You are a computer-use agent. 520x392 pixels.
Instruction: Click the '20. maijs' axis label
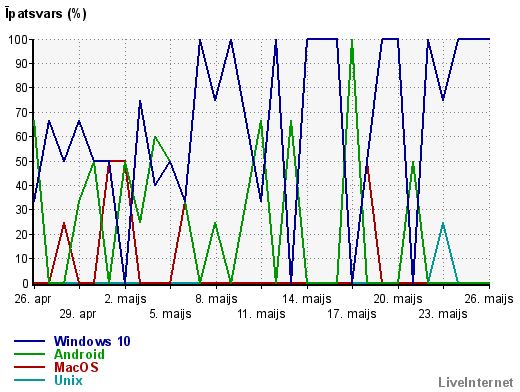point(398,299)
